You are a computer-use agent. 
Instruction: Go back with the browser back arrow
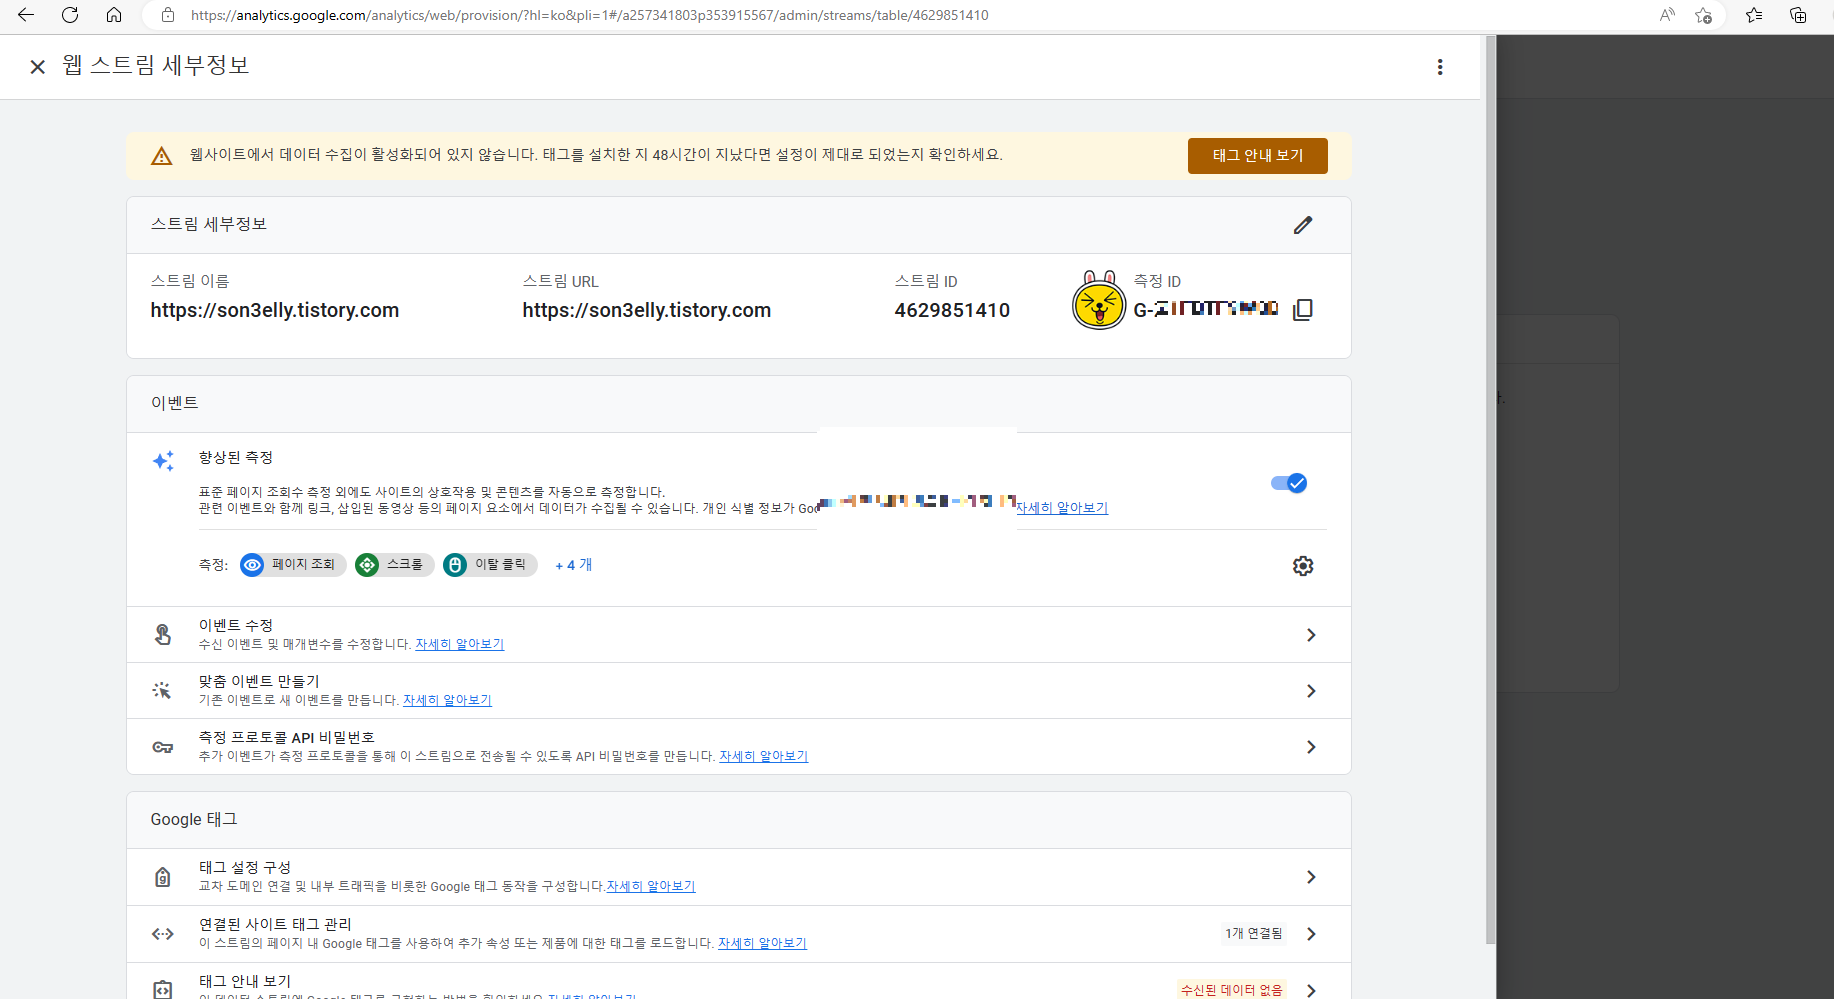click(x=26, y=15)
